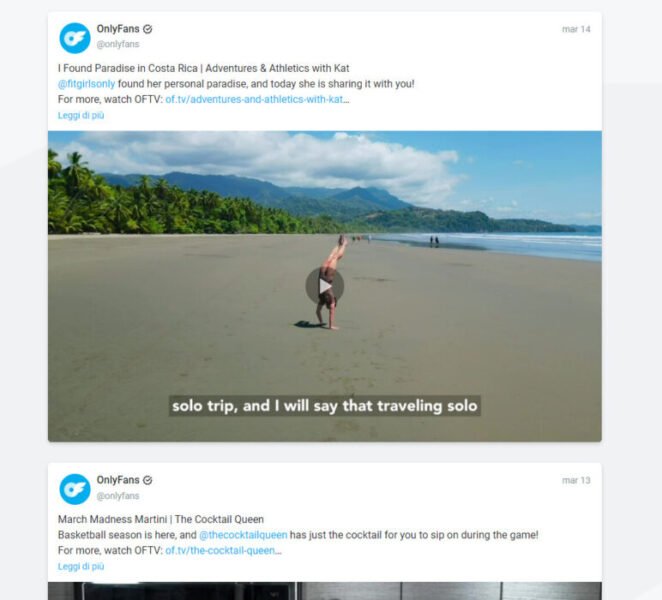Follow the of.tv/the-cocktail-queen link
Viewport: 662px width, 600px height.
(x=223, y=551)
